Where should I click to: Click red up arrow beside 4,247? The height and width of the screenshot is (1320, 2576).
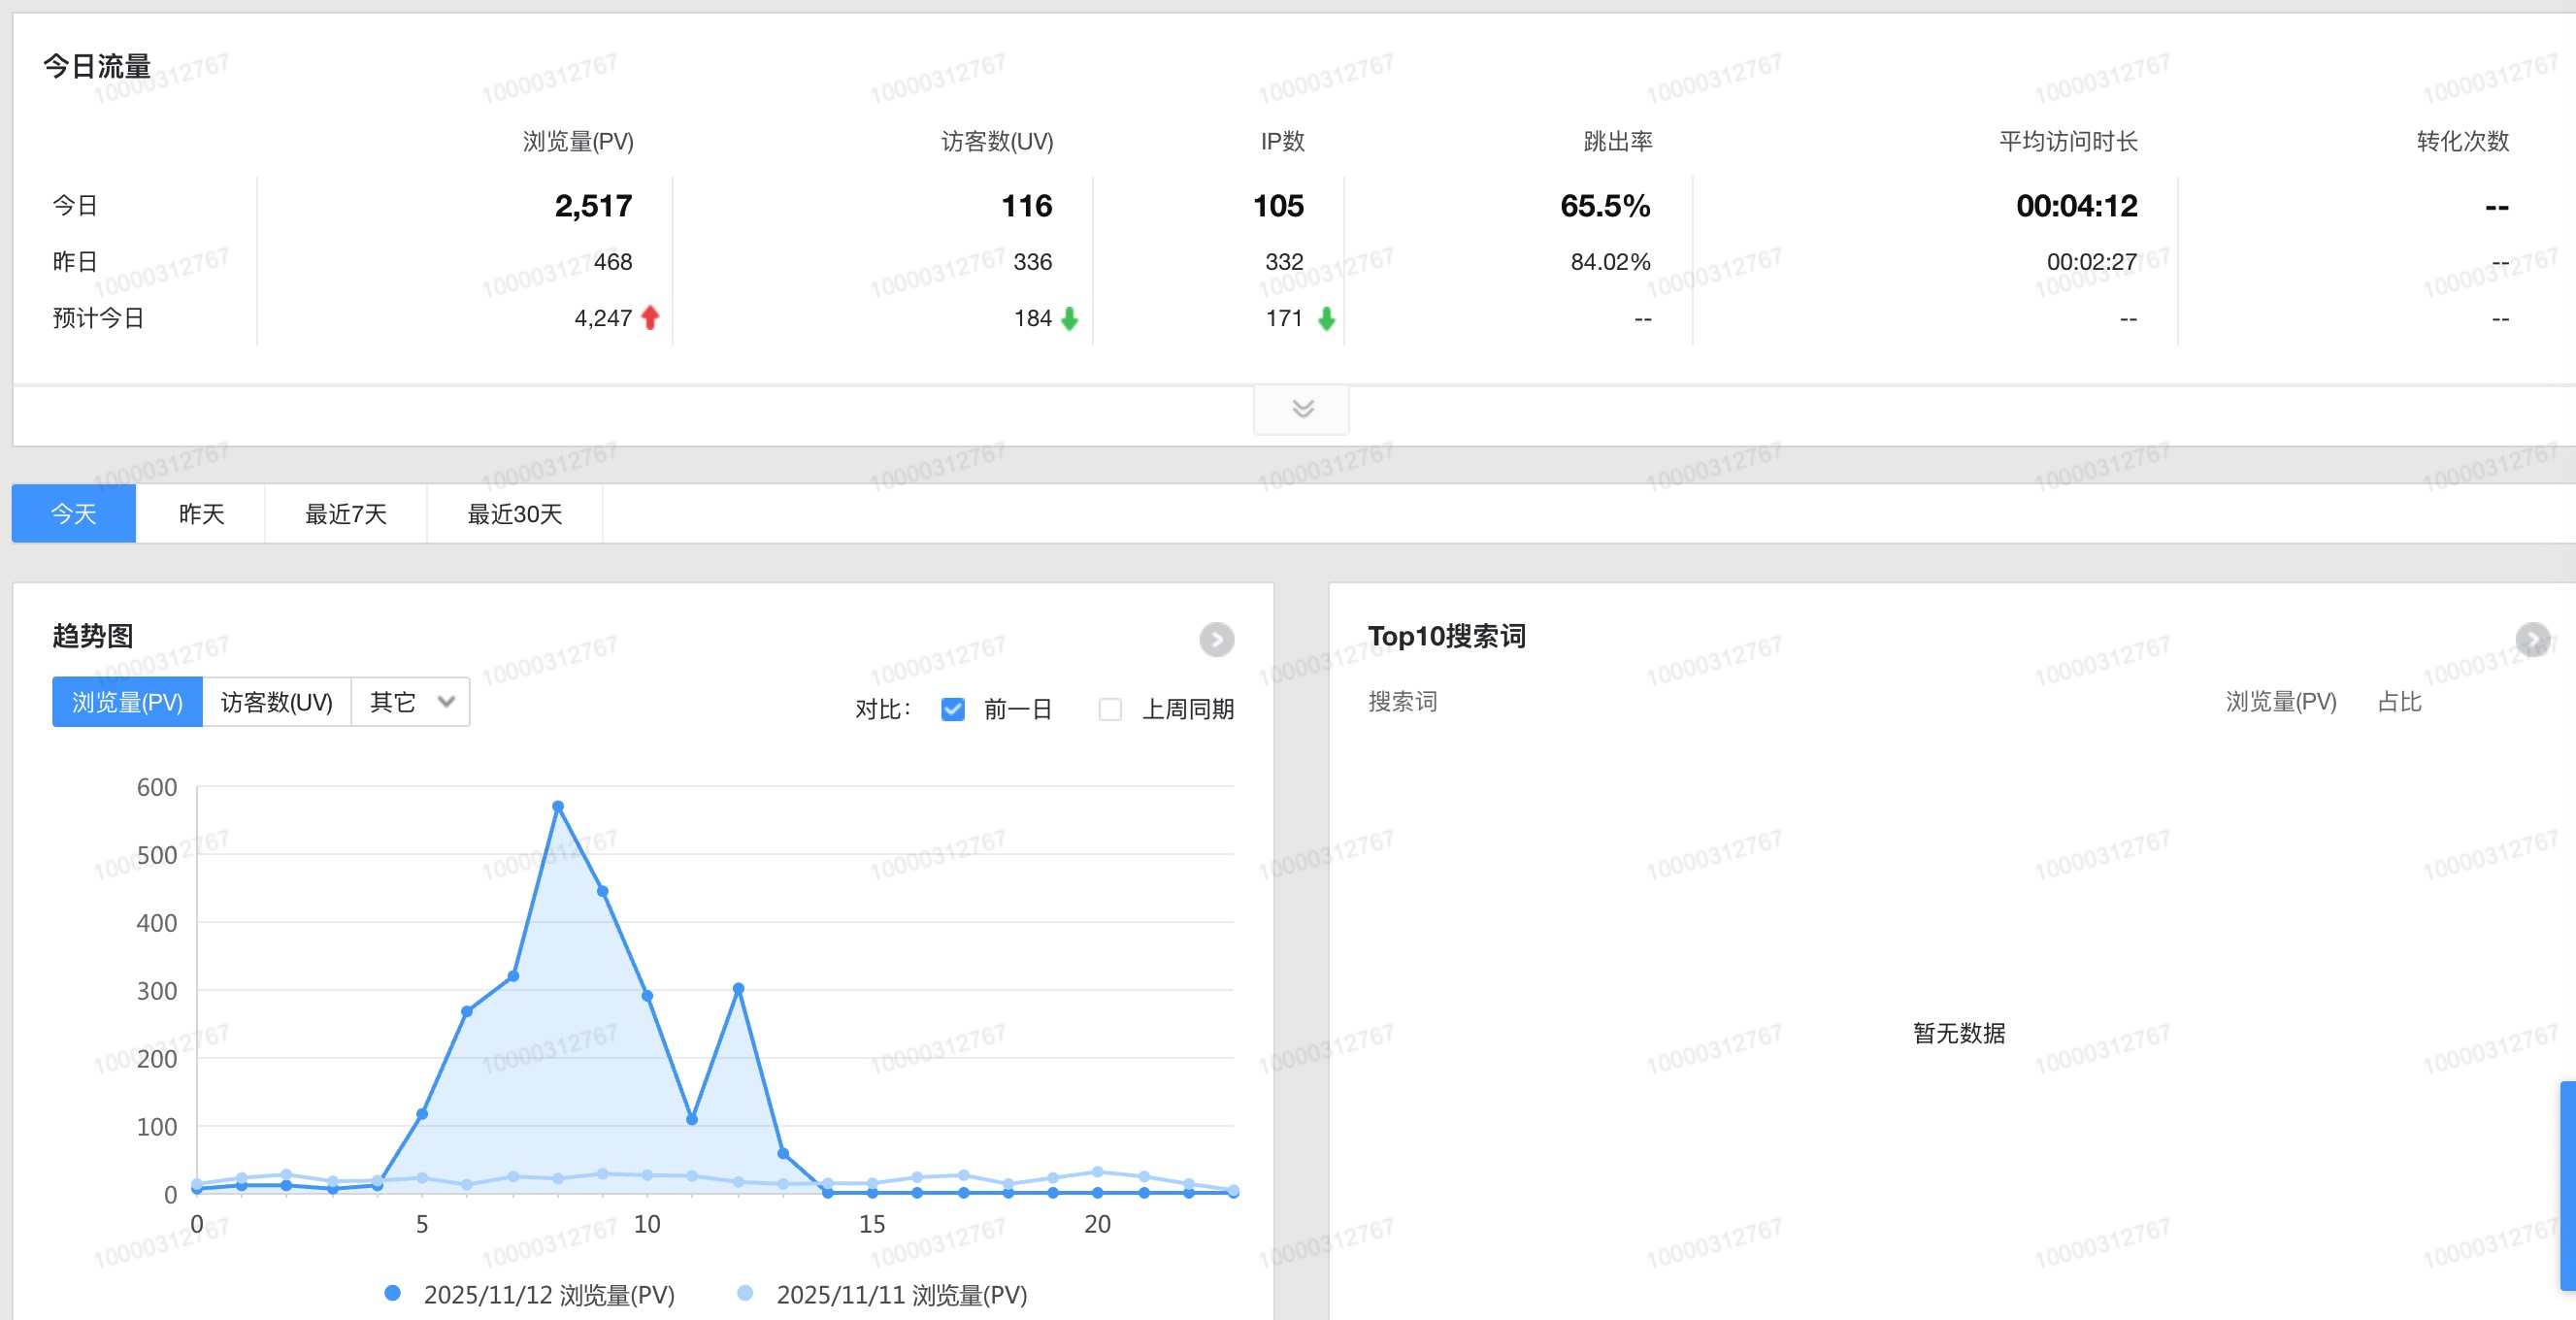pyautogui.click(x=650, y=318)
